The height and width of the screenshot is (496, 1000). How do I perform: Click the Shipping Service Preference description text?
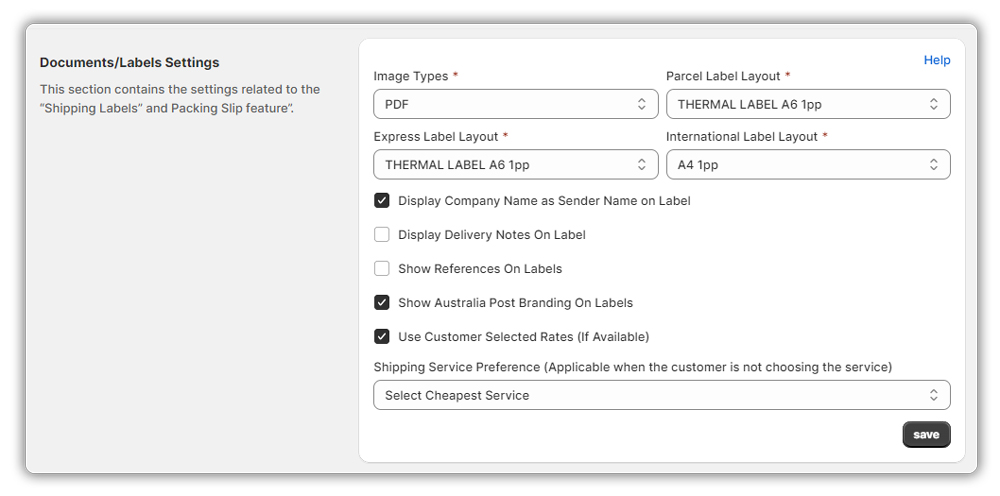tap(633, 367)
